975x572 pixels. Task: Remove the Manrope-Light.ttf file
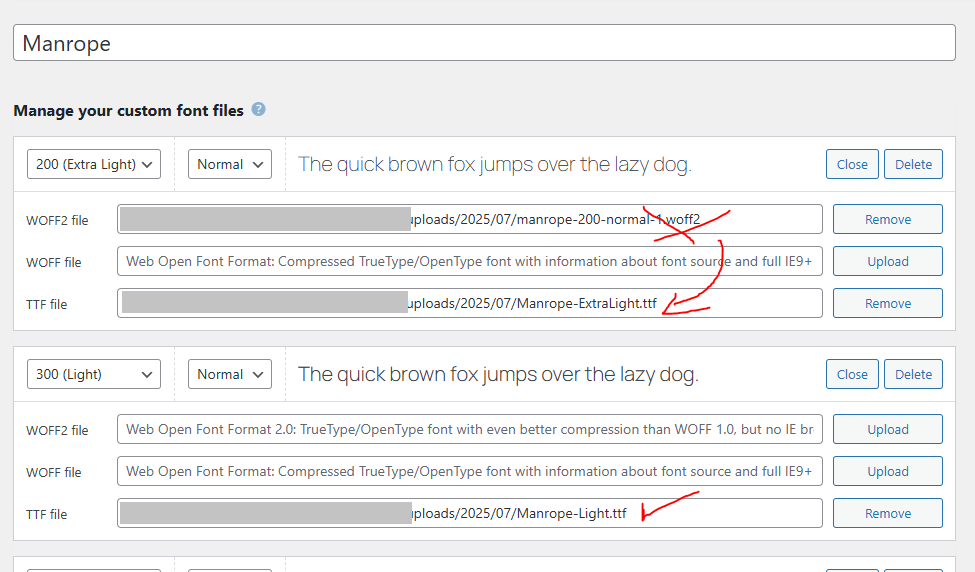[888, 514]
